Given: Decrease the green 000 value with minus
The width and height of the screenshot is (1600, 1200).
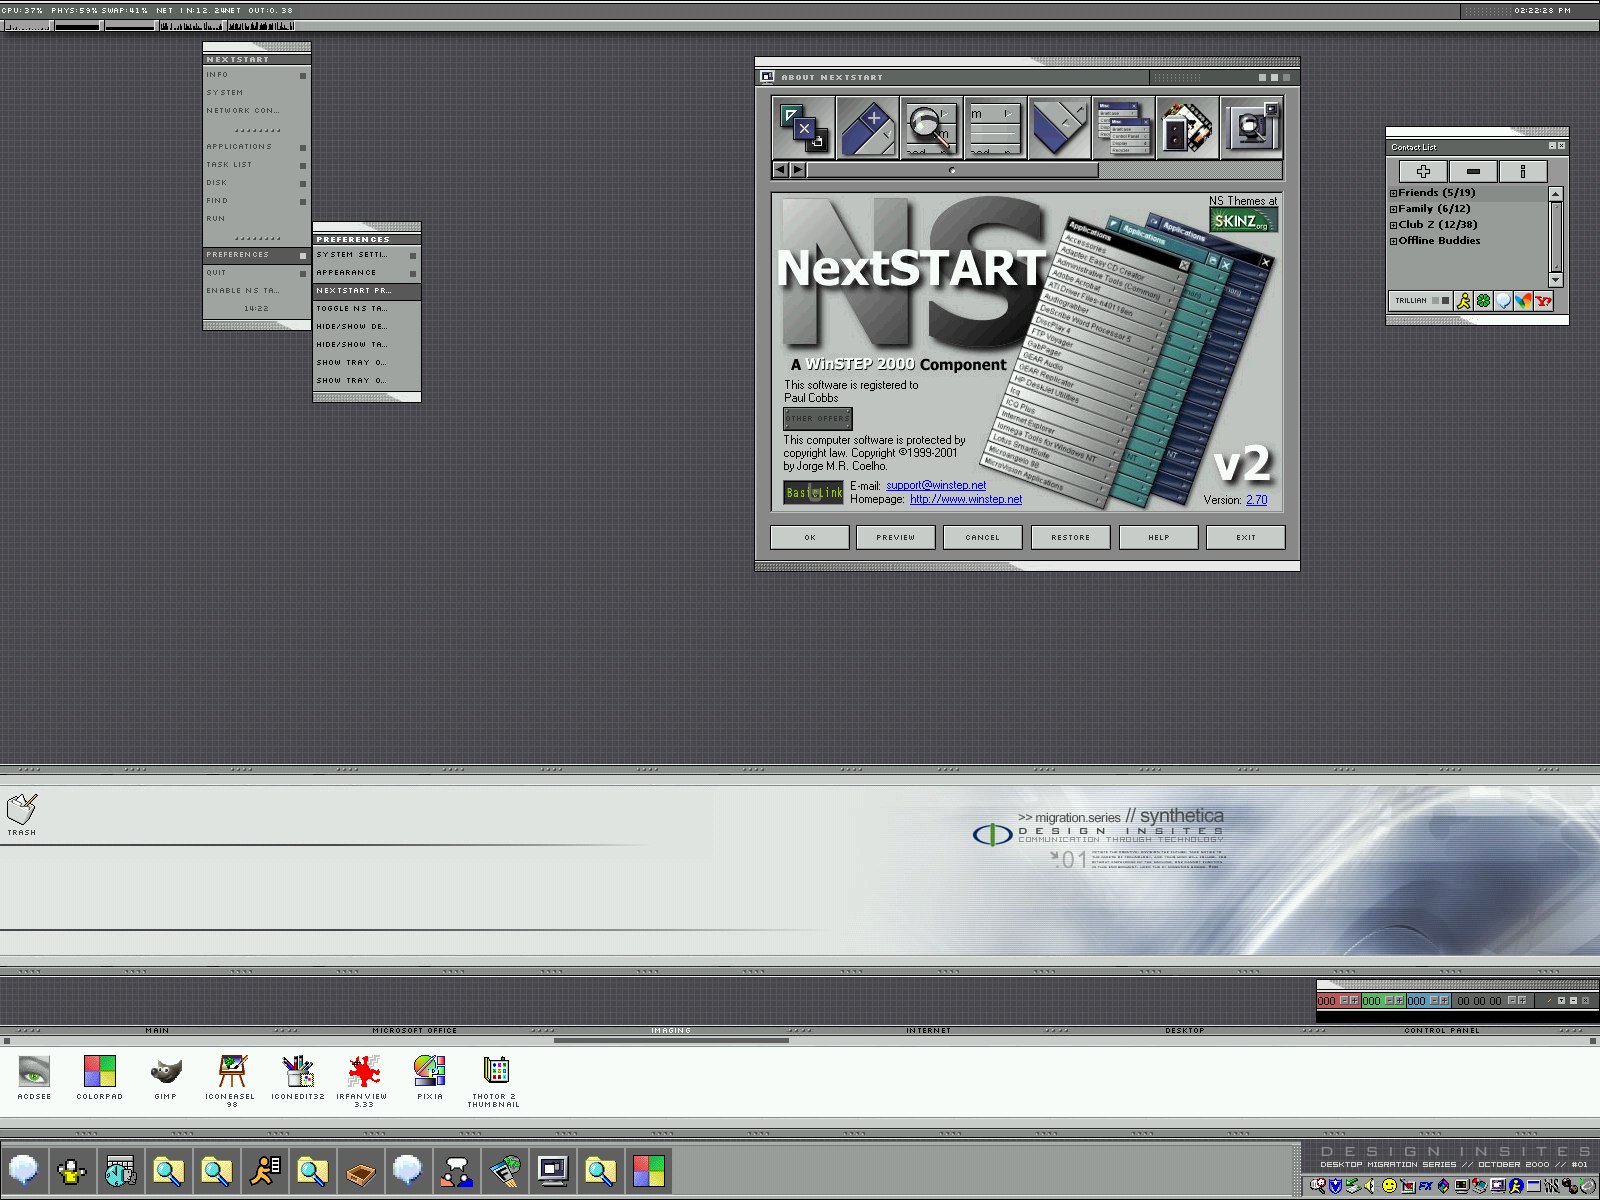Looking at the screenshot, I should pos(1390,1000).
